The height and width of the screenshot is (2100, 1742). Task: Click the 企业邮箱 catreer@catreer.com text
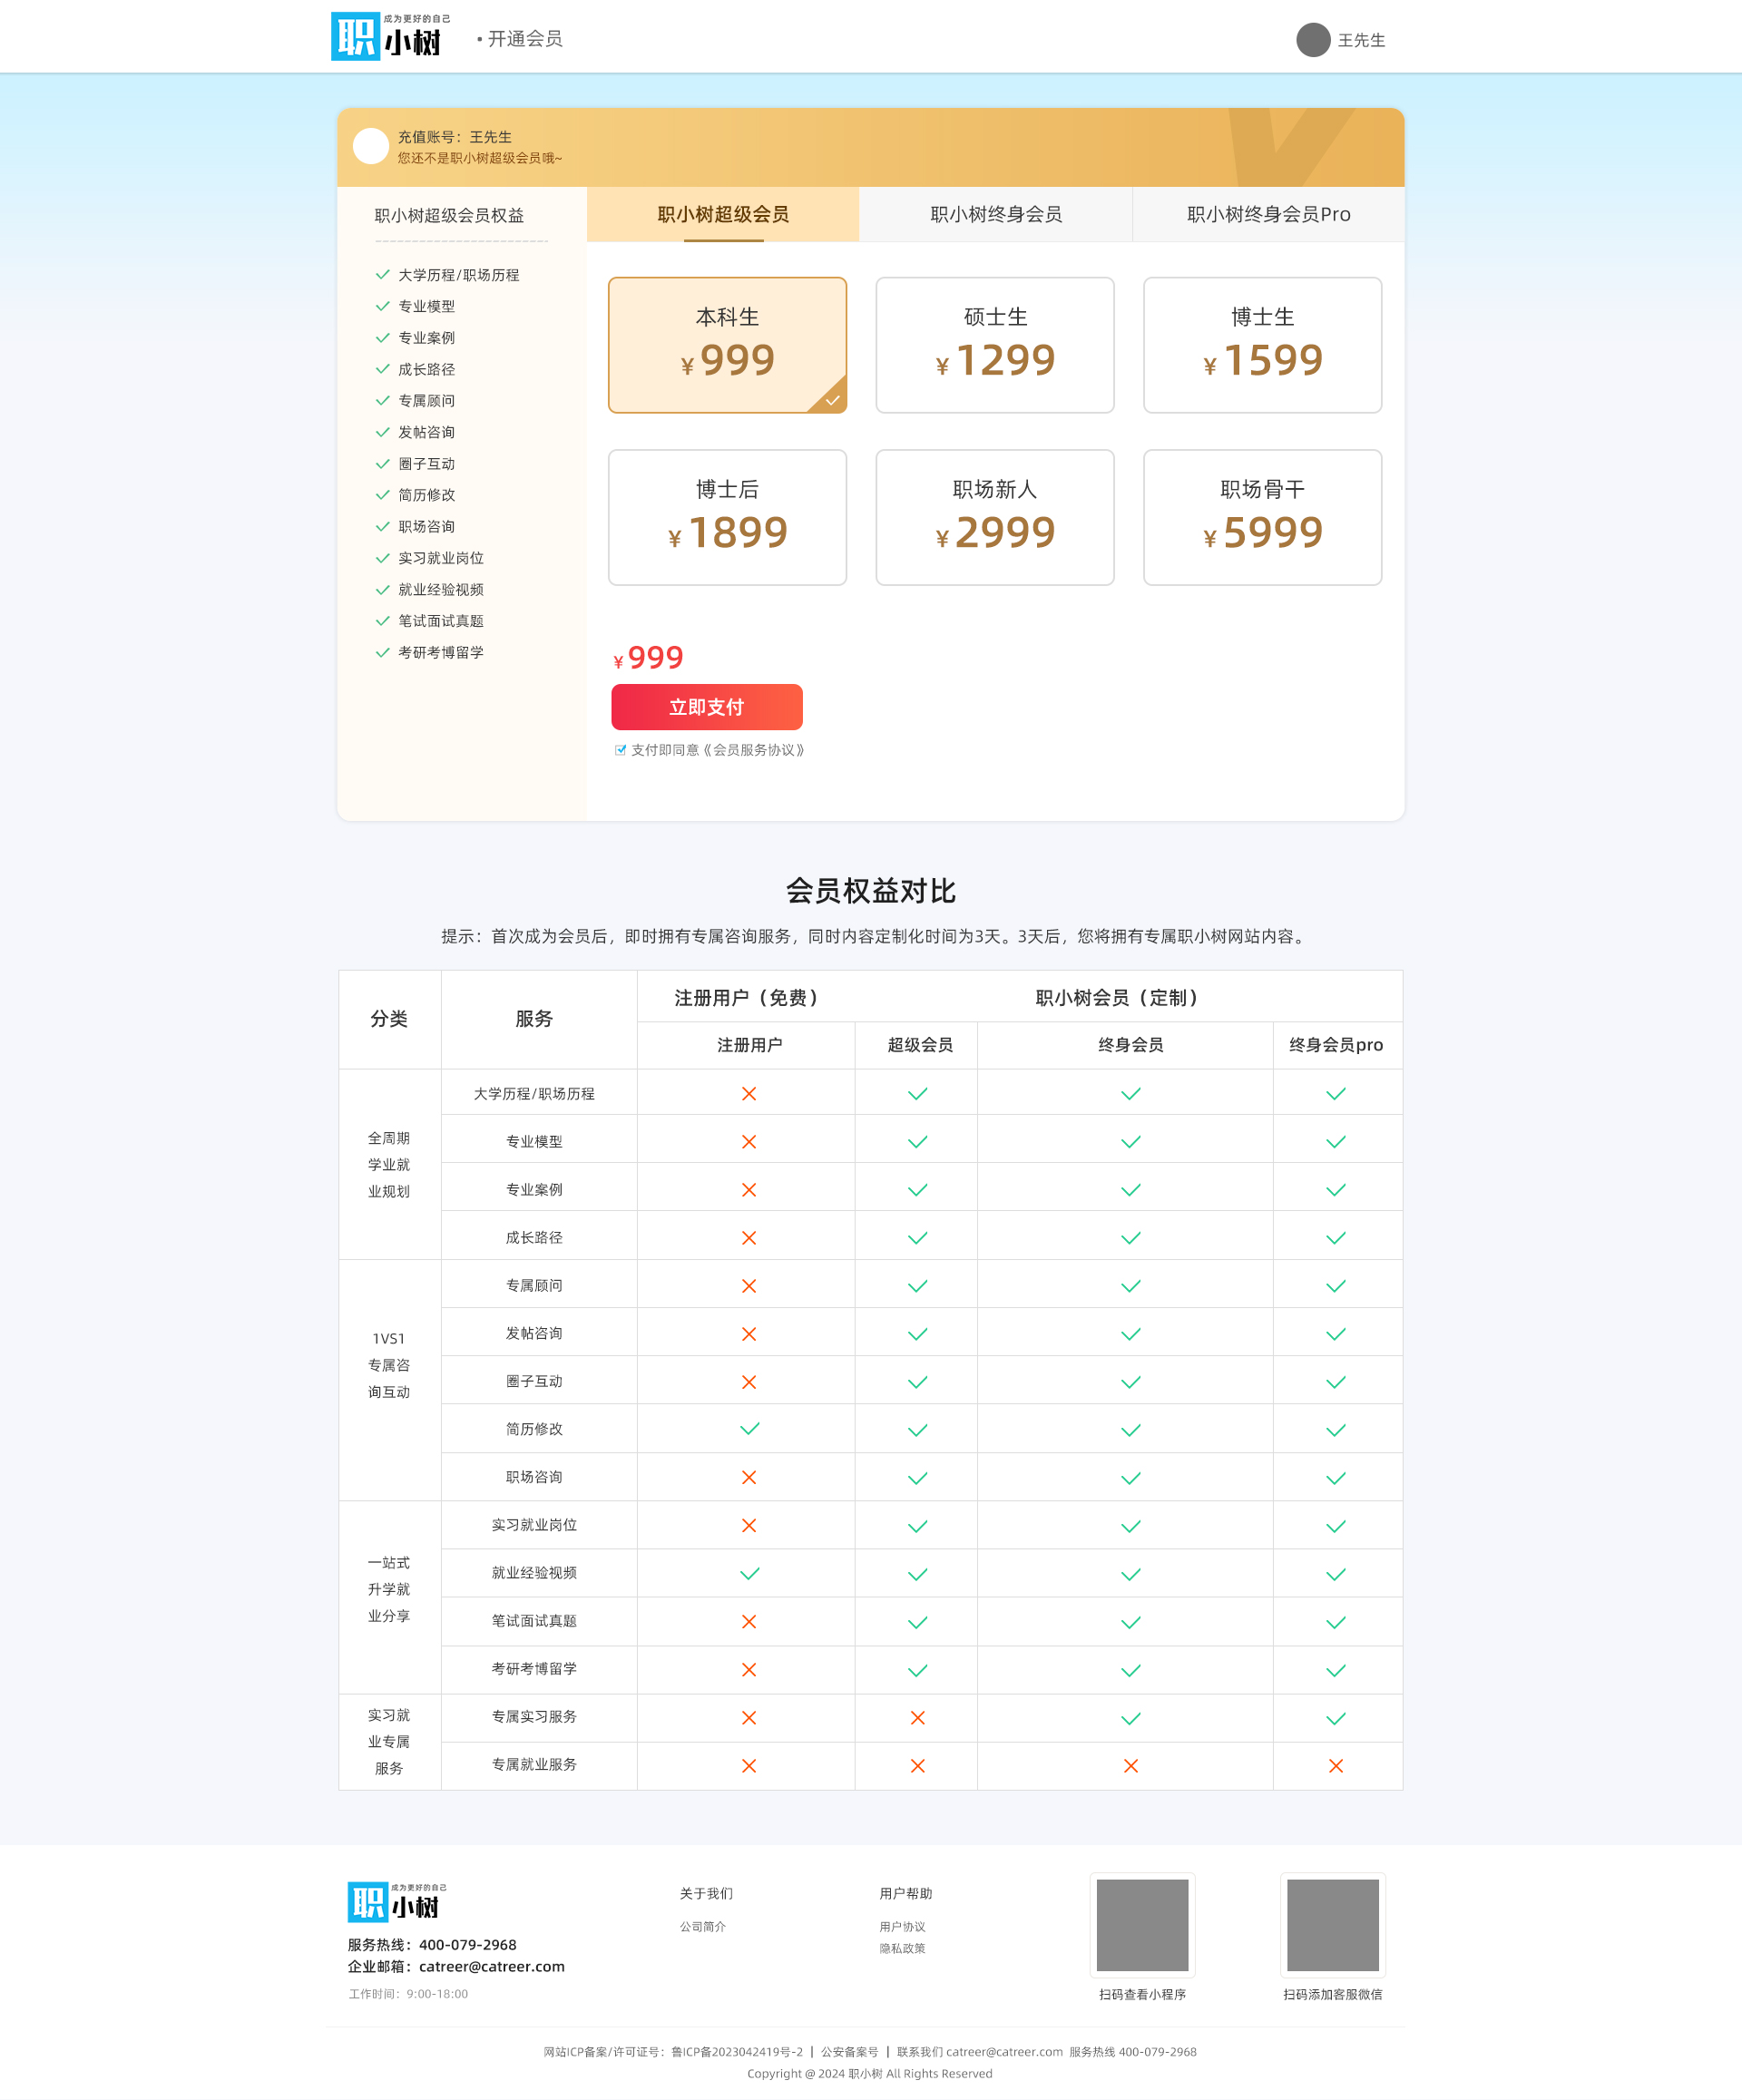[x=456, y=1966]
